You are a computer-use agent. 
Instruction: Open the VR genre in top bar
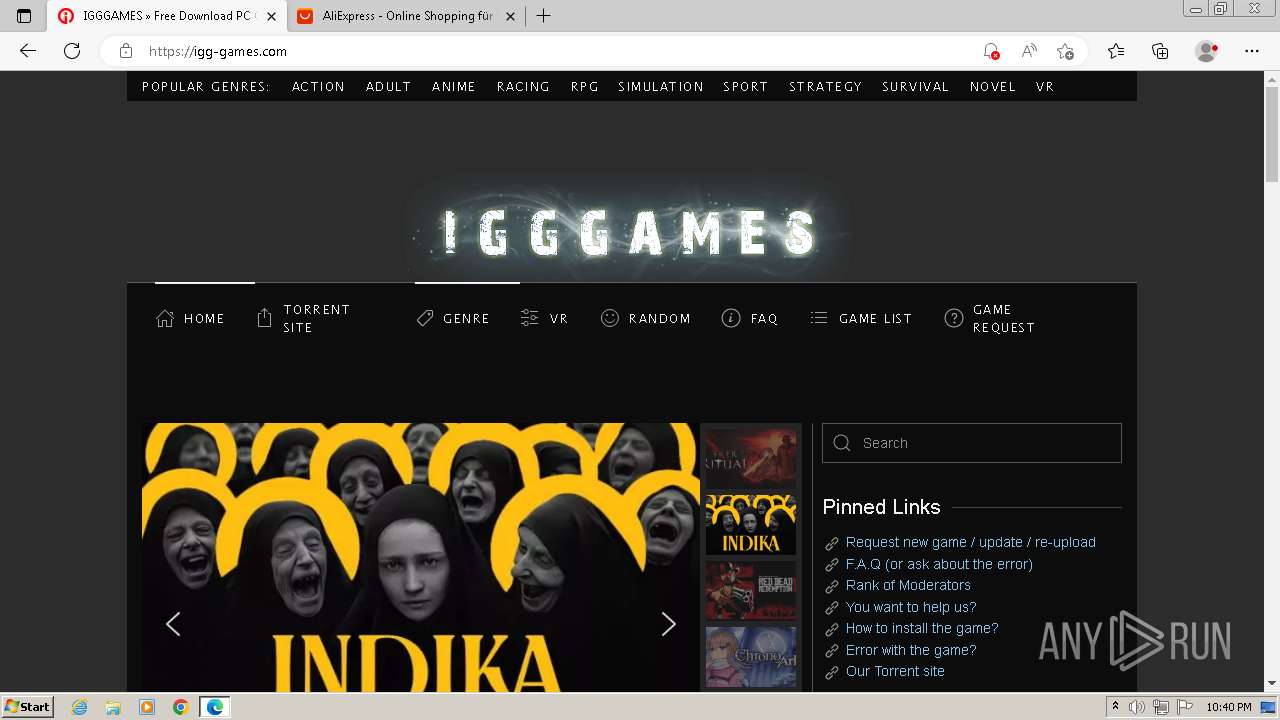1045,87
